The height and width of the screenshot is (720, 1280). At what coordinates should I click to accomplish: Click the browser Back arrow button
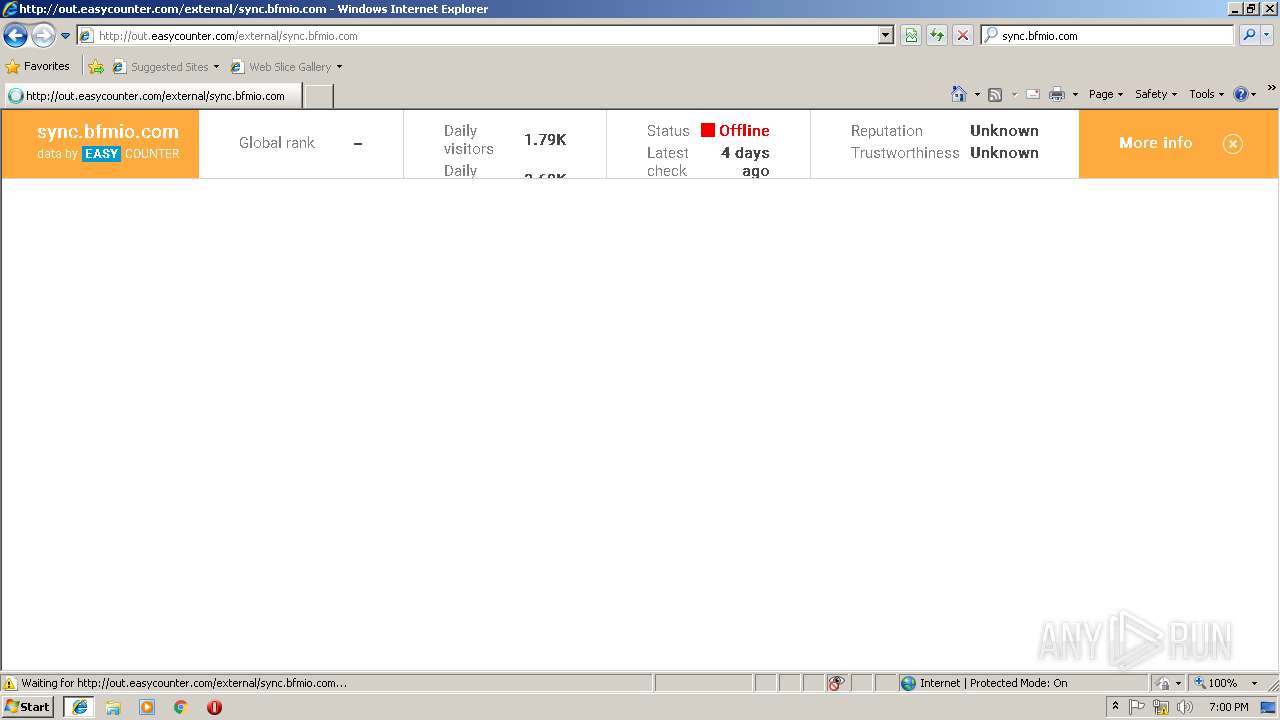click(16, 36)
